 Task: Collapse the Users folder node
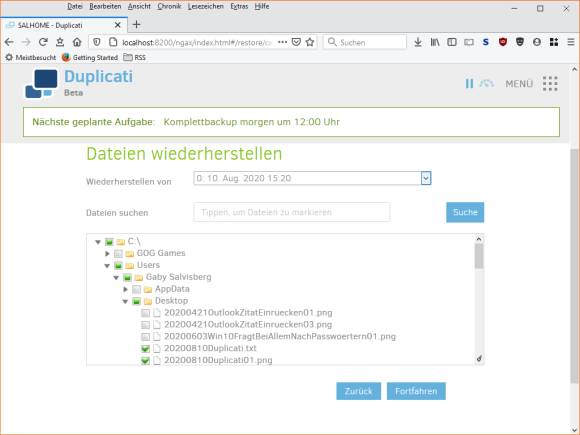[x=107, y=266]
